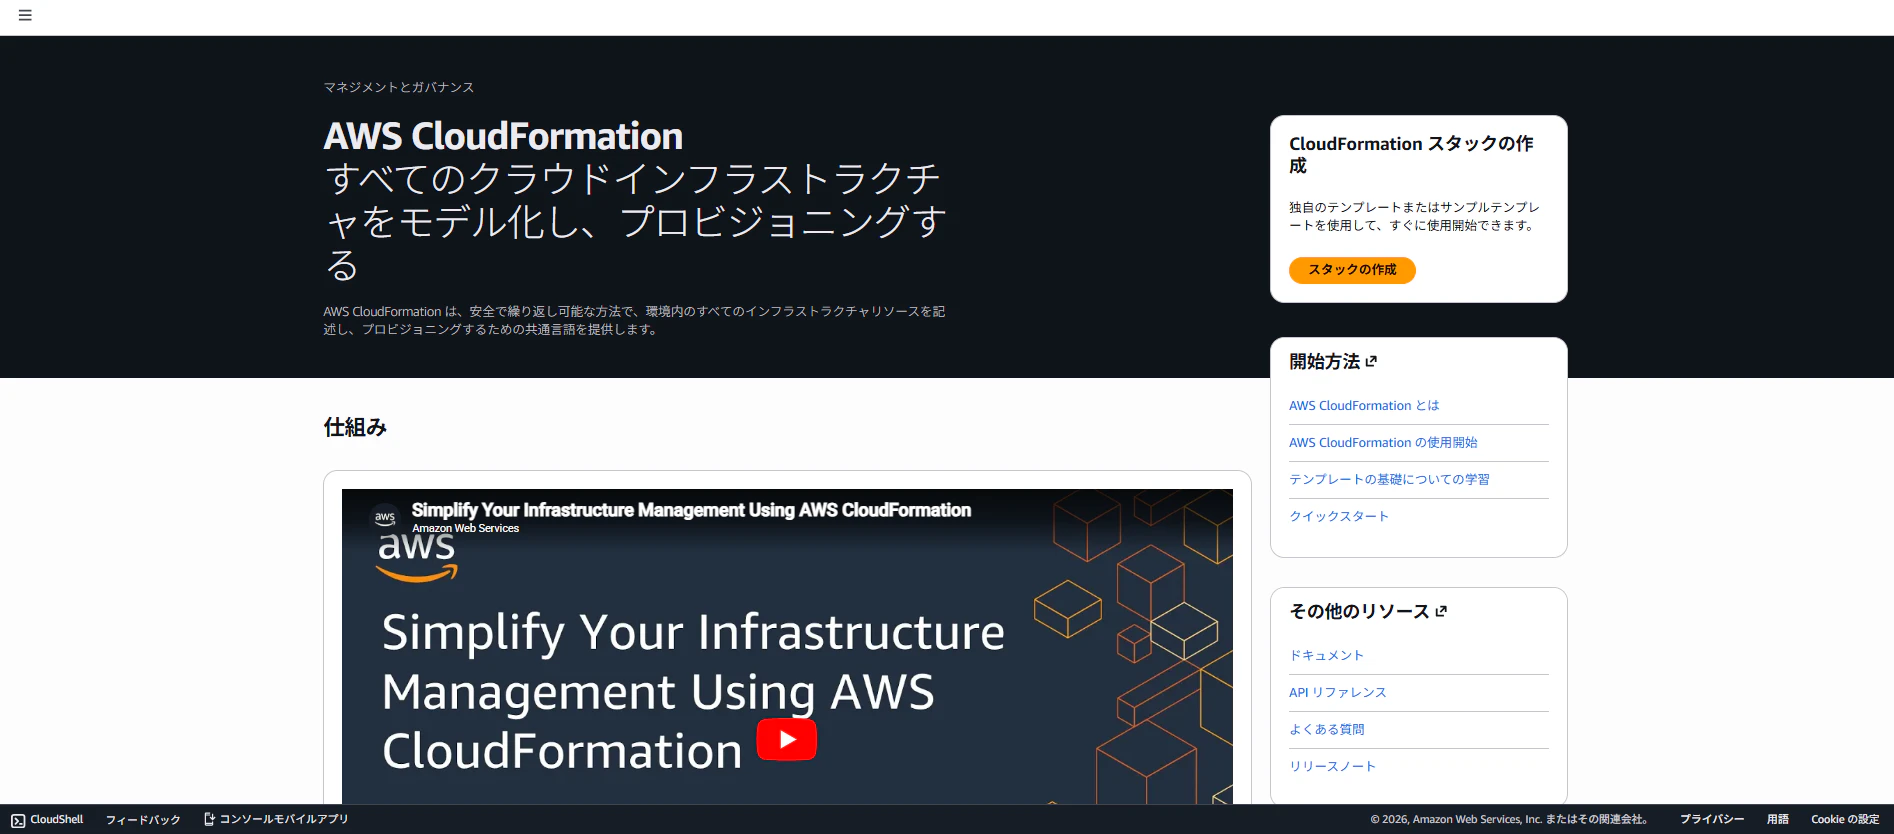Click copyright text 2026, Amazon Web Services
Image resolution: width=1894 pixels, height=834 pixels.
pyautogui.click(x=1509, y=819)
